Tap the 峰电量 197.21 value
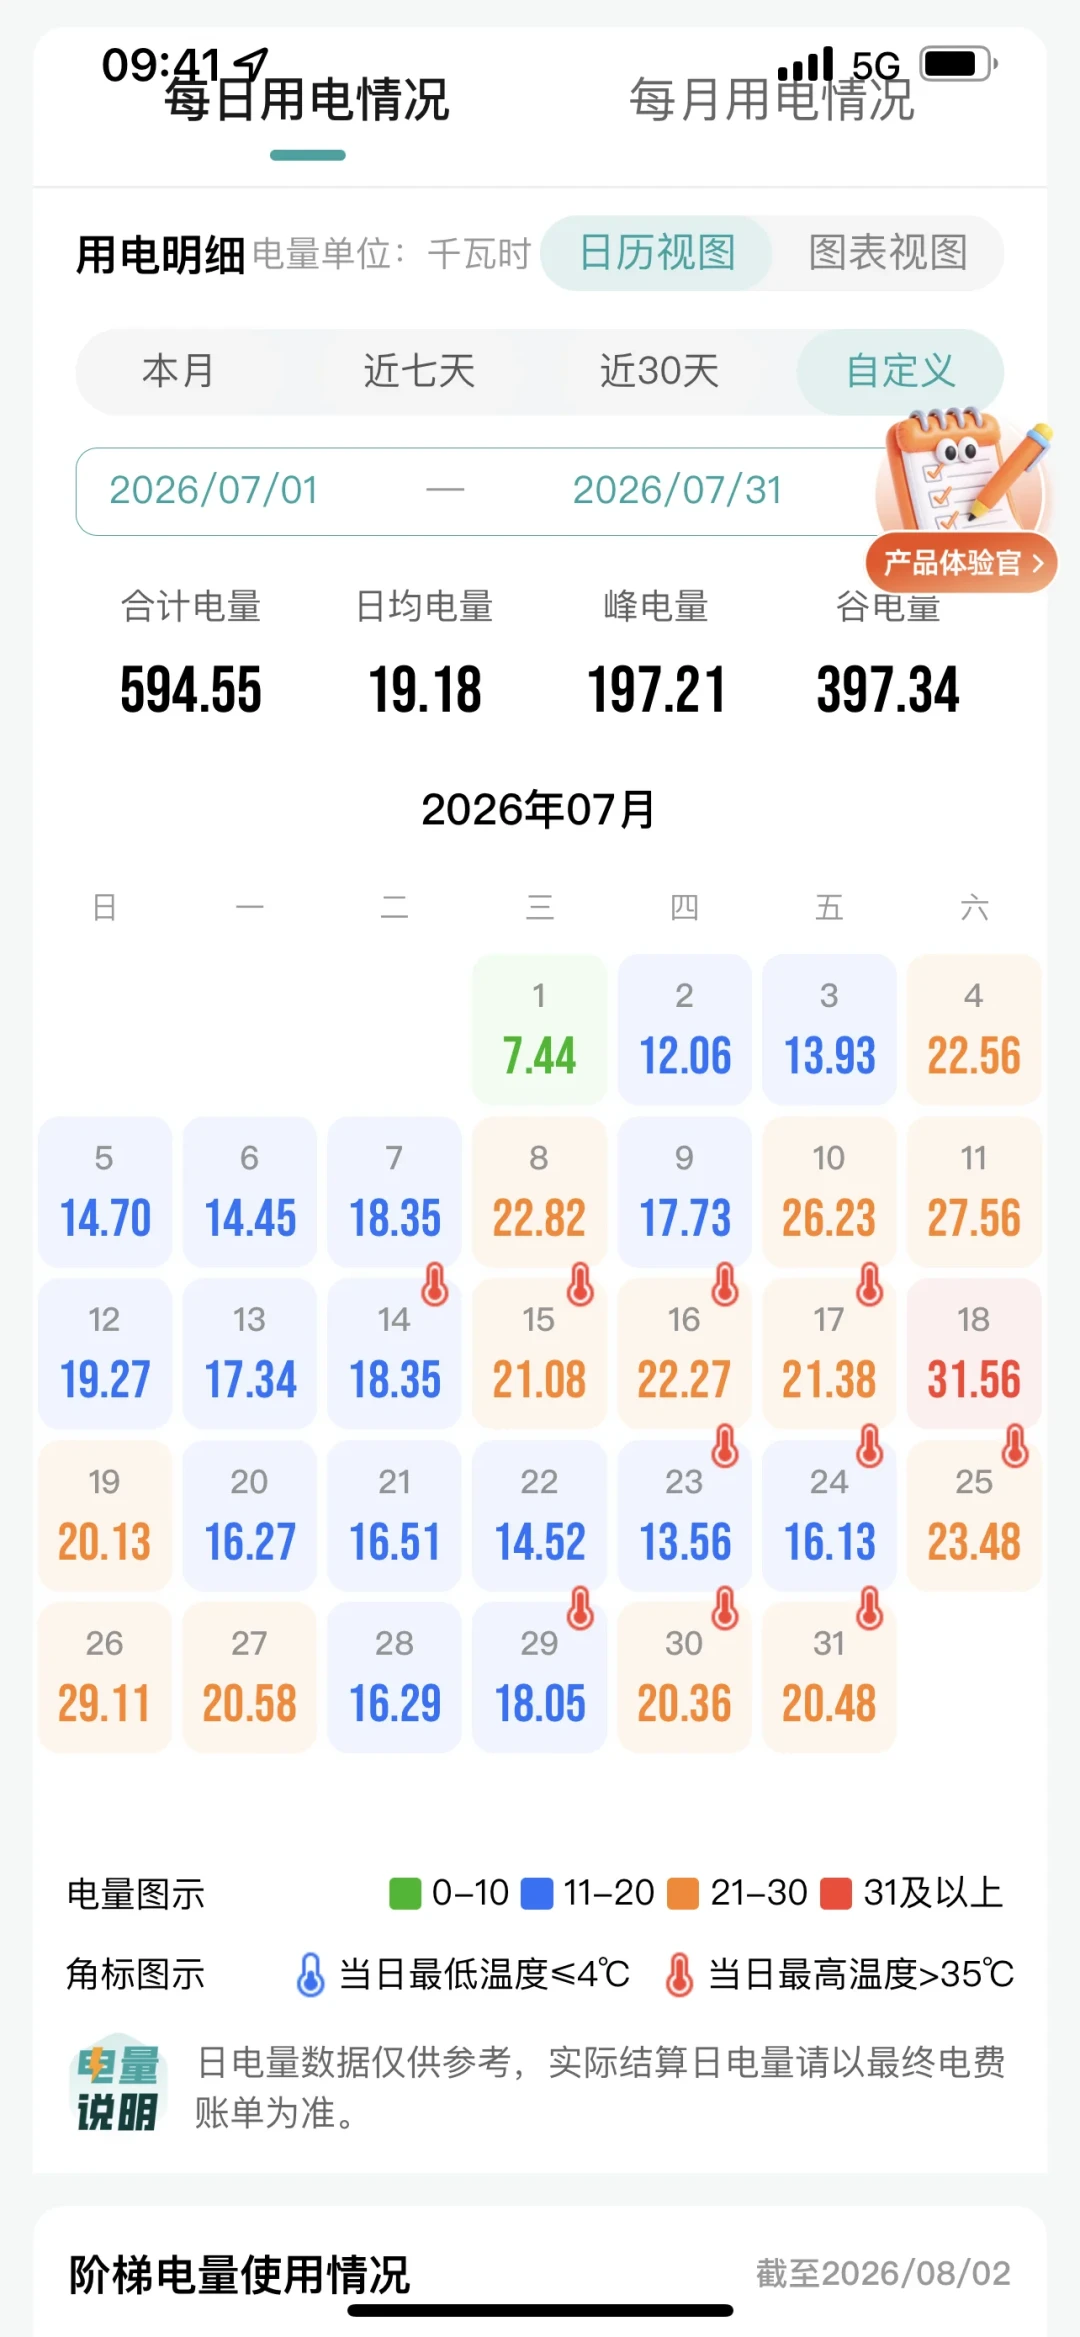 656,690
